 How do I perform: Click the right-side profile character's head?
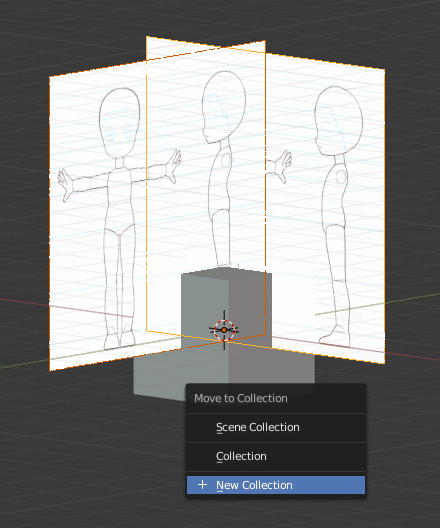pyautogui.click(x=338, y=121)
